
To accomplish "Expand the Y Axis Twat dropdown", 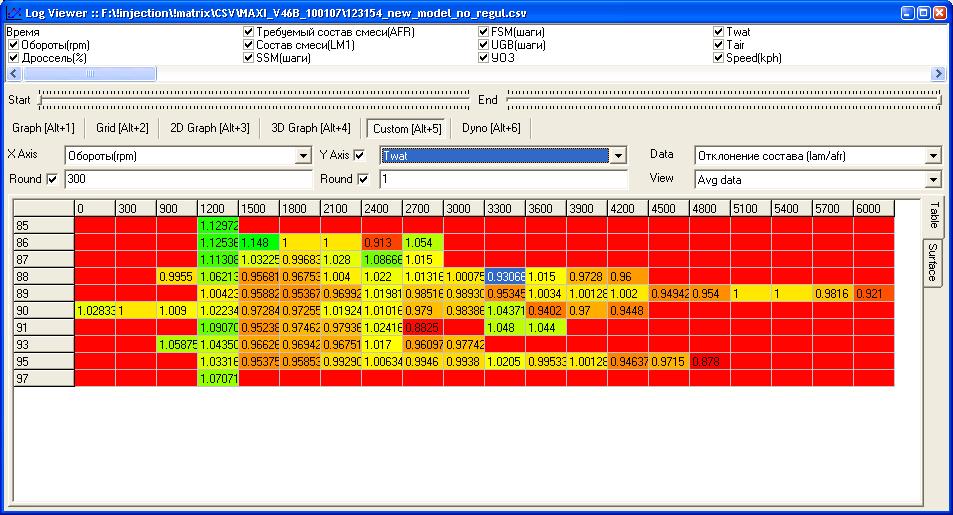I will (618, 156).
